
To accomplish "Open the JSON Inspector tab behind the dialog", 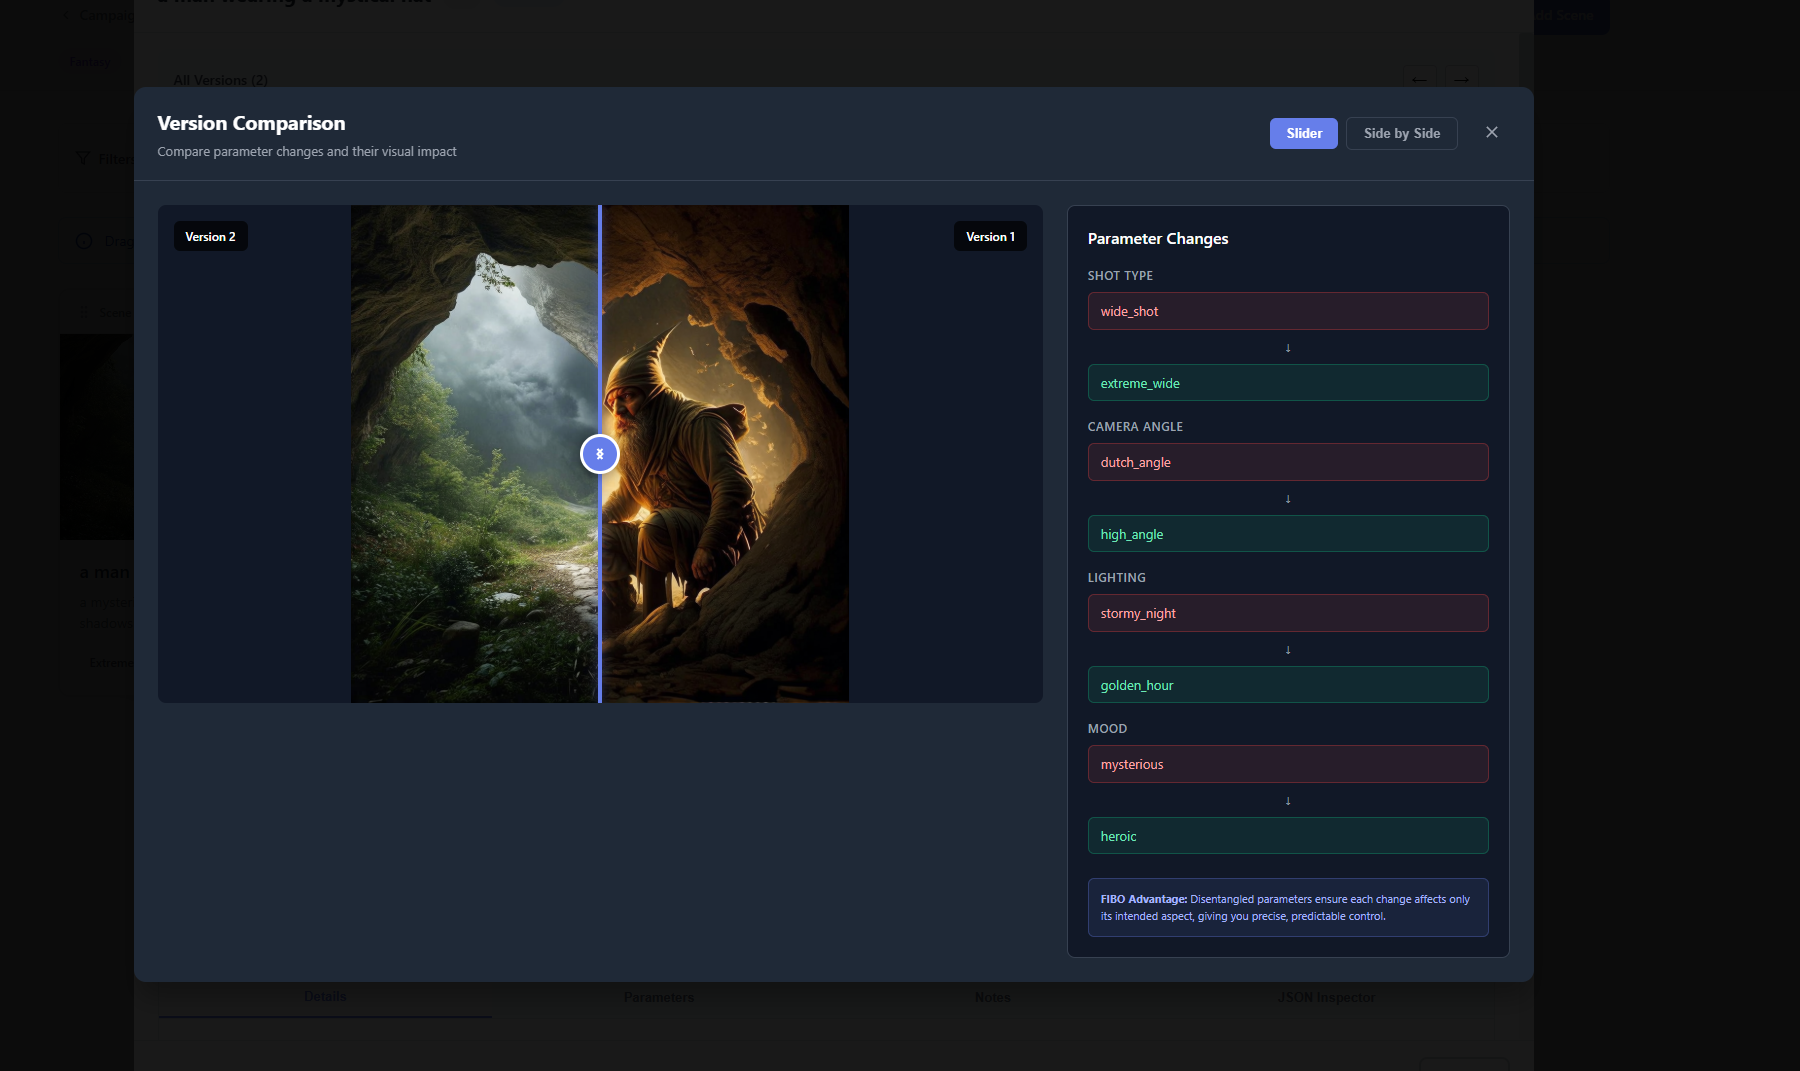I will [x=1326, y=997].
